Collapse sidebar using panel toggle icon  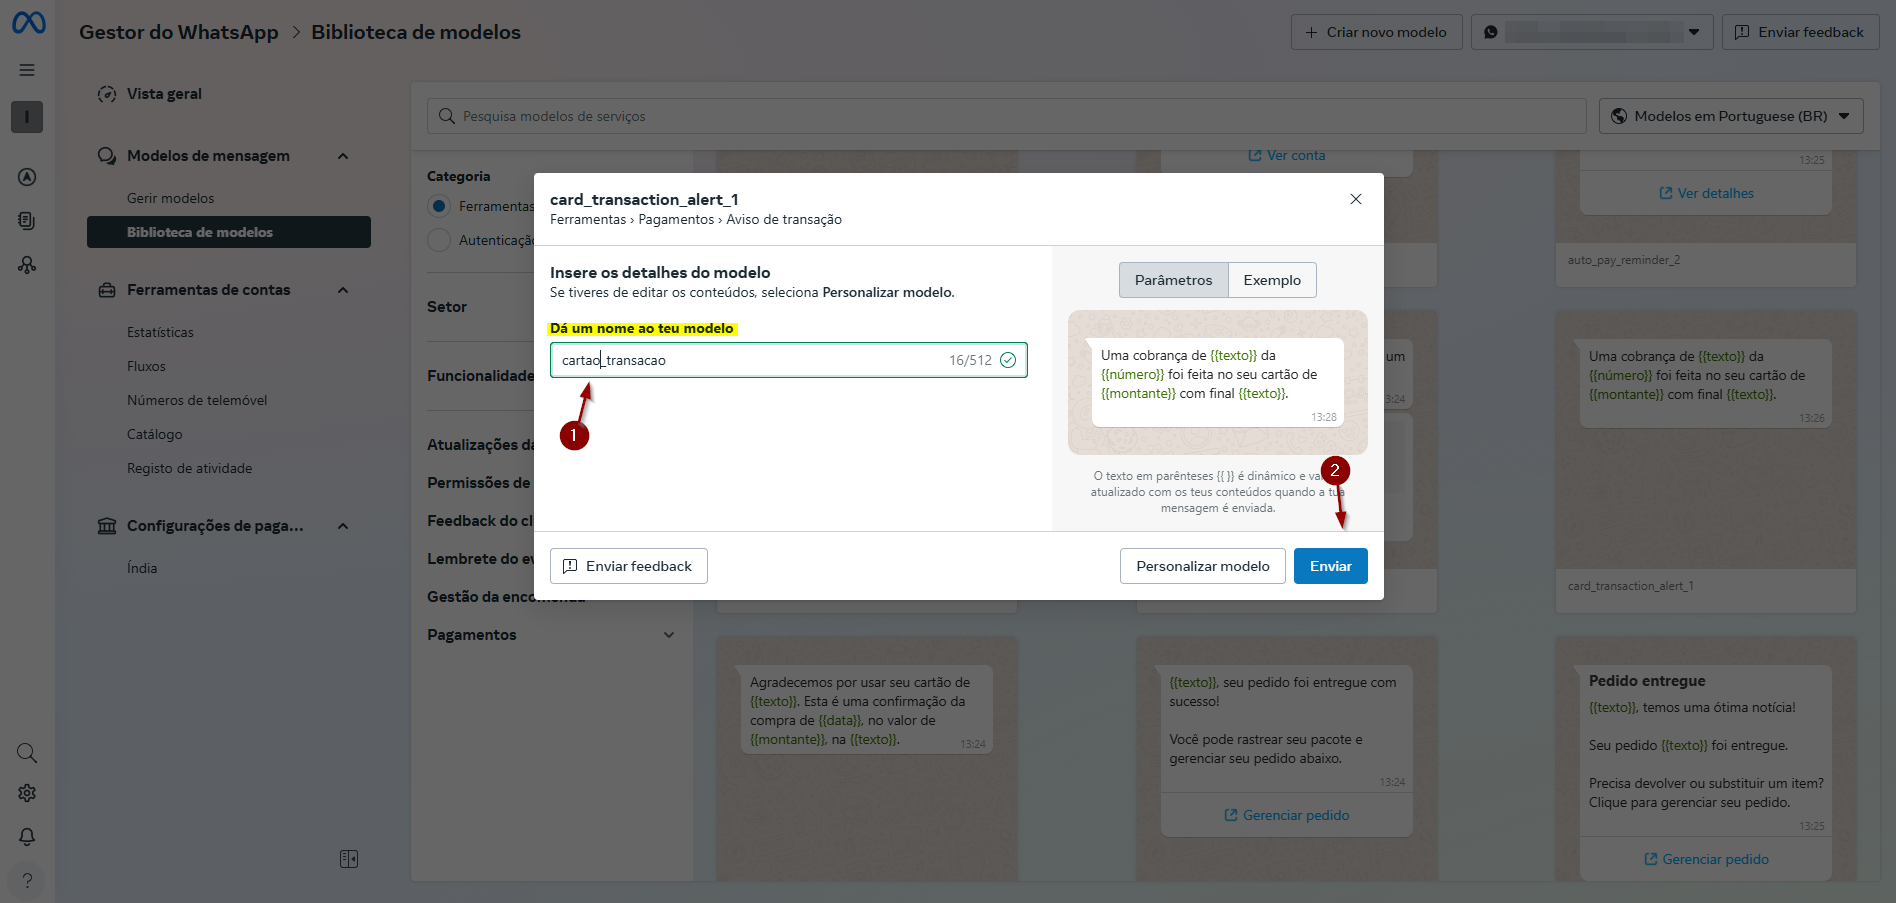(x=348, y=859)
